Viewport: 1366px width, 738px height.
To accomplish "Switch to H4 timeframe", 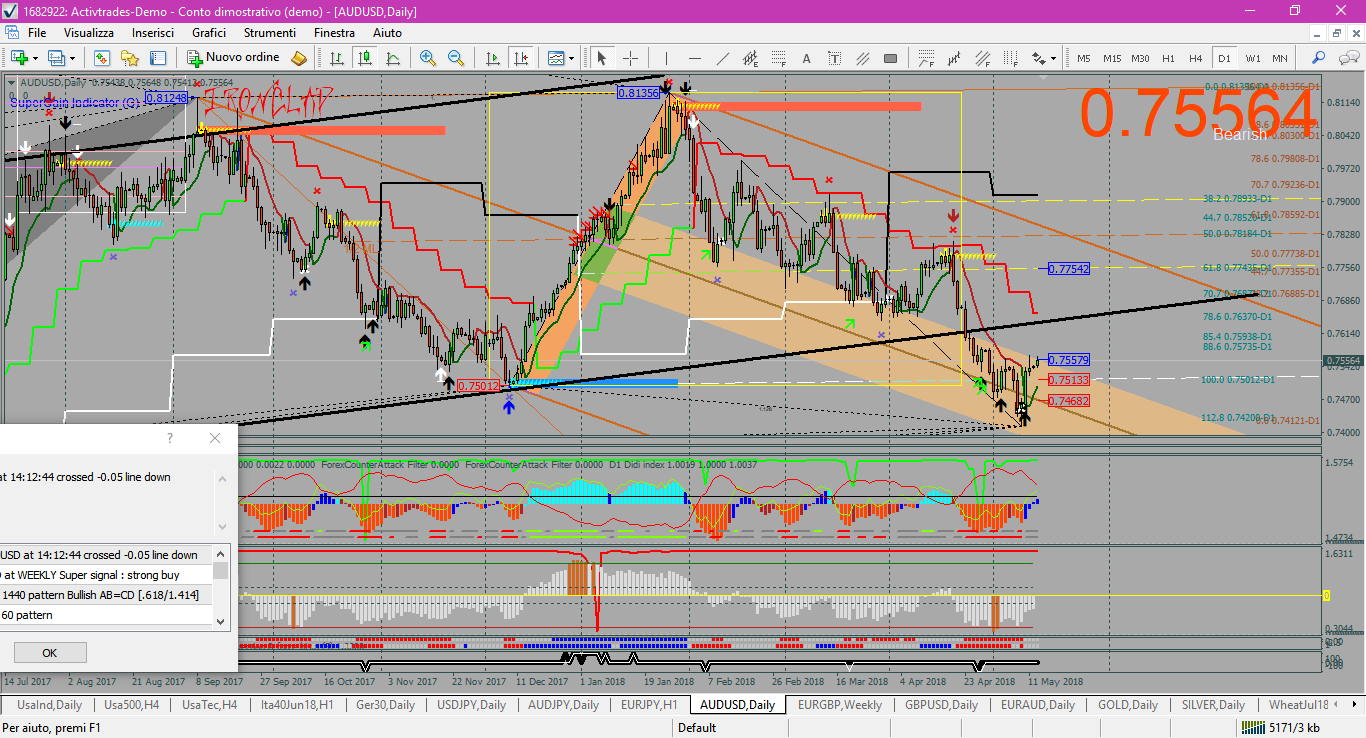I will point(1195,58).
